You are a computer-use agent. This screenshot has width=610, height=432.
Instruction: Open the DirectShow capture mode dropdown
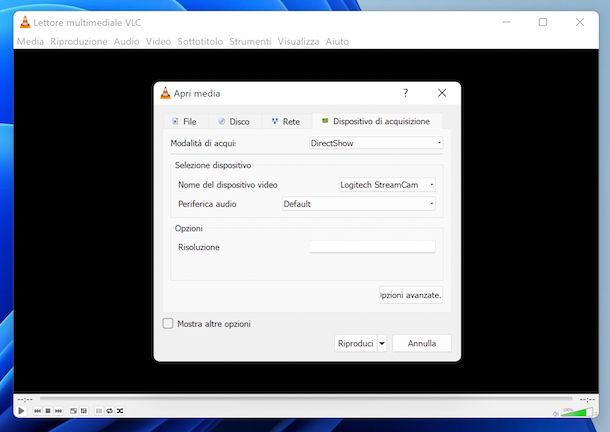pos(376,143)
